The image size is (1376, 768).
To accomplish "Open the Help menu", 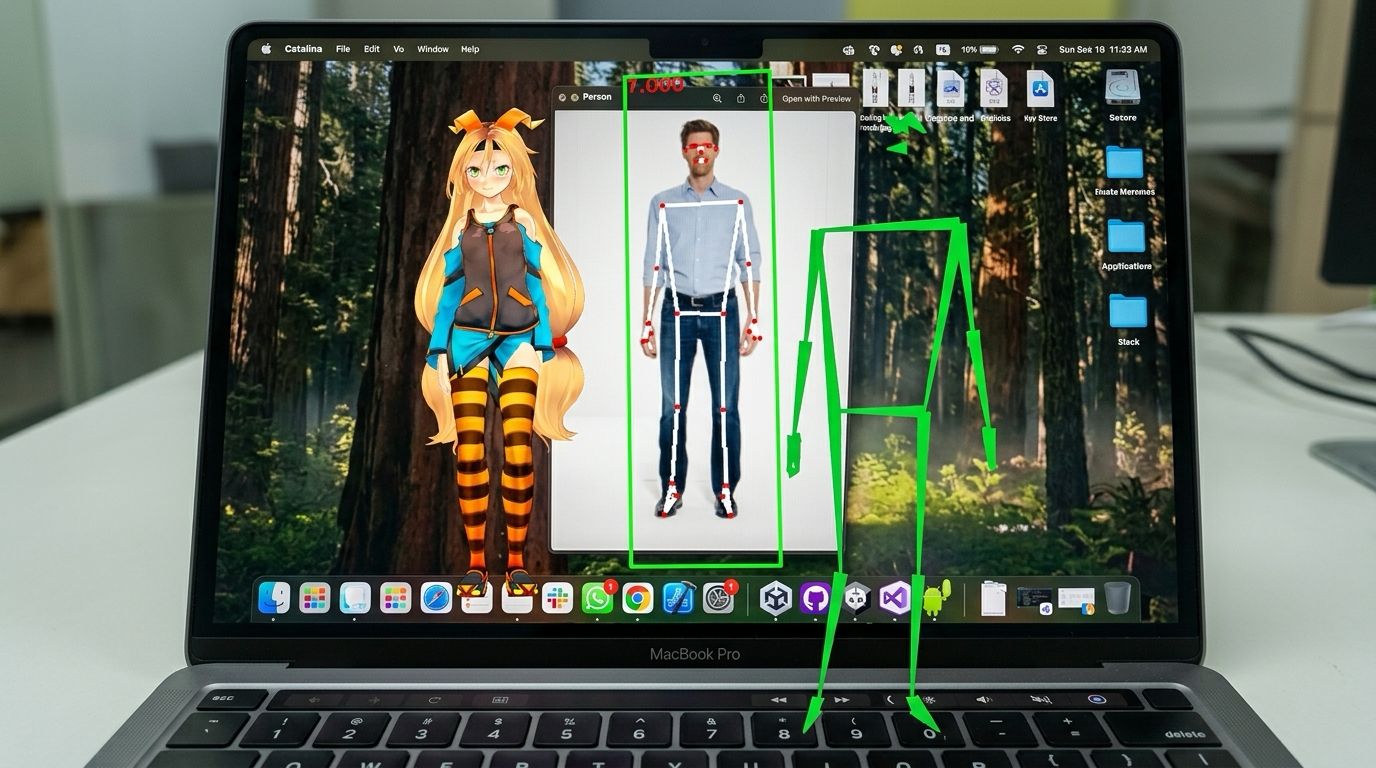I will click(x=470, y=49).
